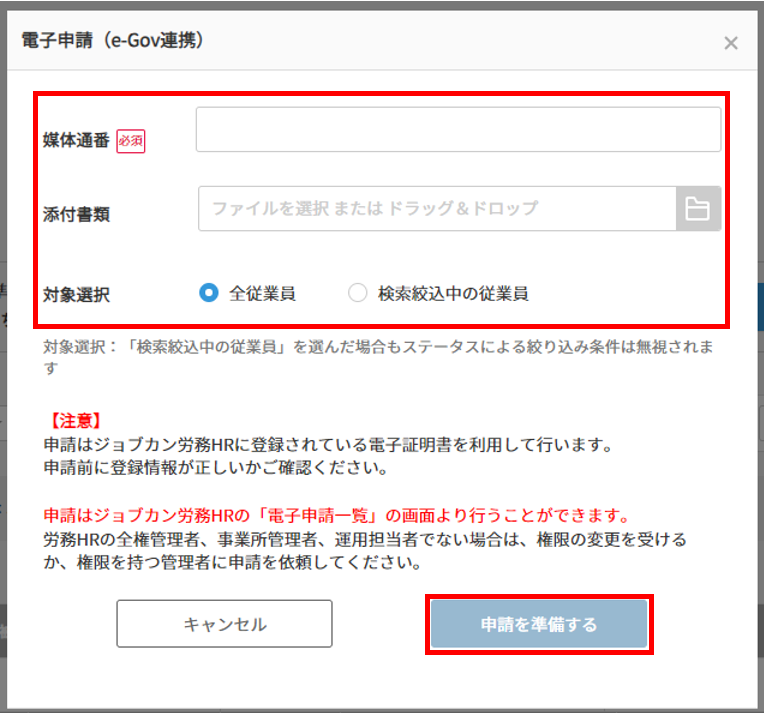Click the red 必須 badge

[131, 141]
